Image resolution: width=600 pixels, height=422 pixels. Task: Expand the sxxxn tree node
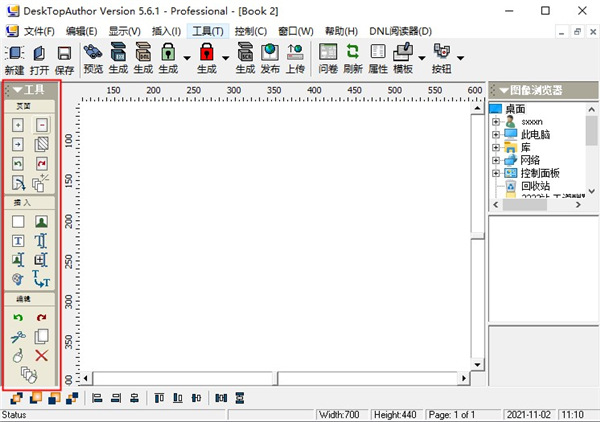tap(496, 122)
